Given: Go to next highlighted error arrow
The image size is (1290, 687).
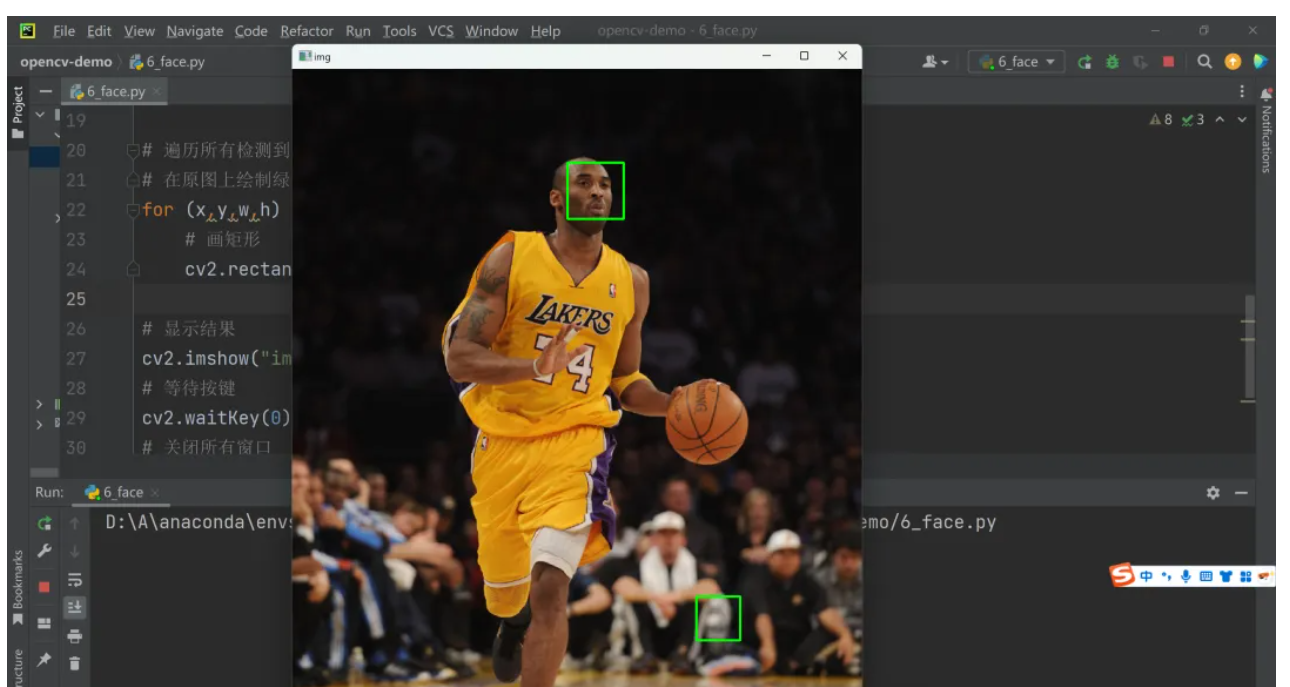Looking at the screenshot, I should tap(1242, 120).
